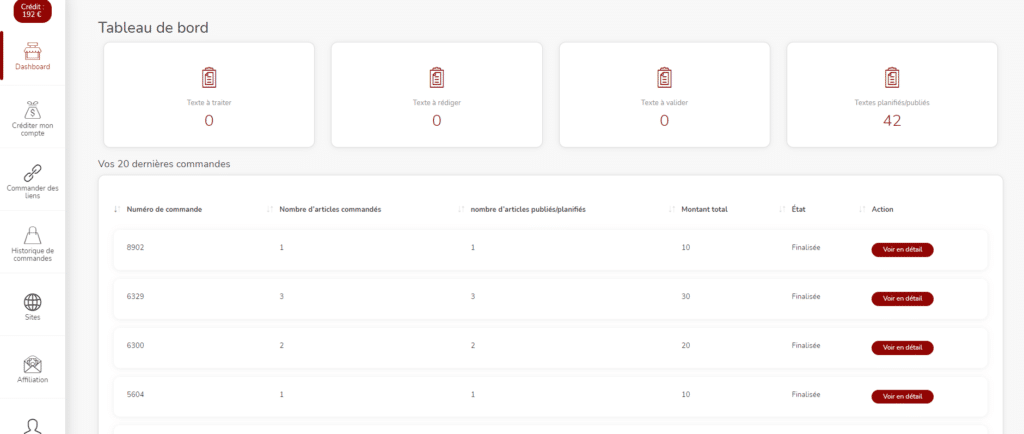Viewport: 1024px width, 434px height.
Task: Click the 0 count under Texte à traiter
Action: click(x=209, y=121)
